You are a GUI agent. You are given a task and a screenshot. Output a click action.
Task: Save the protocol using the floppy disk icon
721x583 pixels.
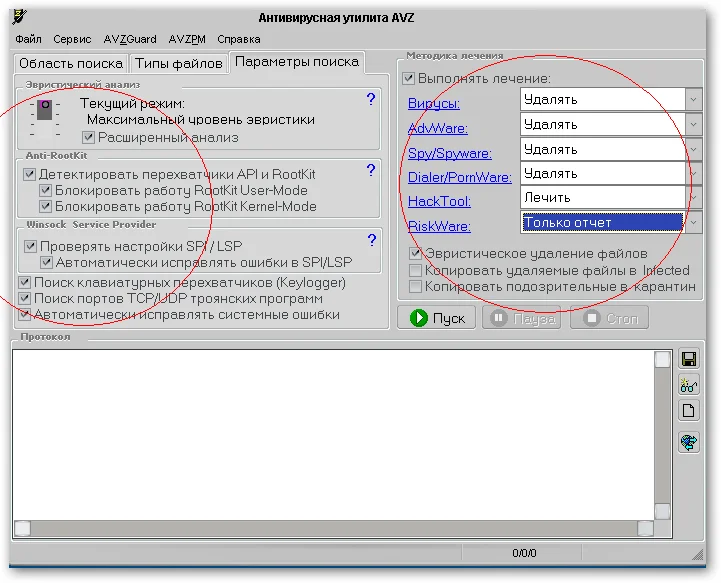tap(688, 359)
